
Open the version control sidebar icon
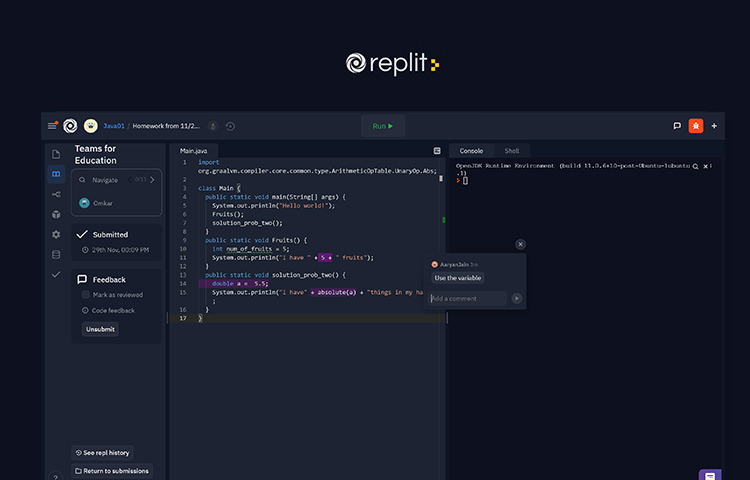coord(56,194)
